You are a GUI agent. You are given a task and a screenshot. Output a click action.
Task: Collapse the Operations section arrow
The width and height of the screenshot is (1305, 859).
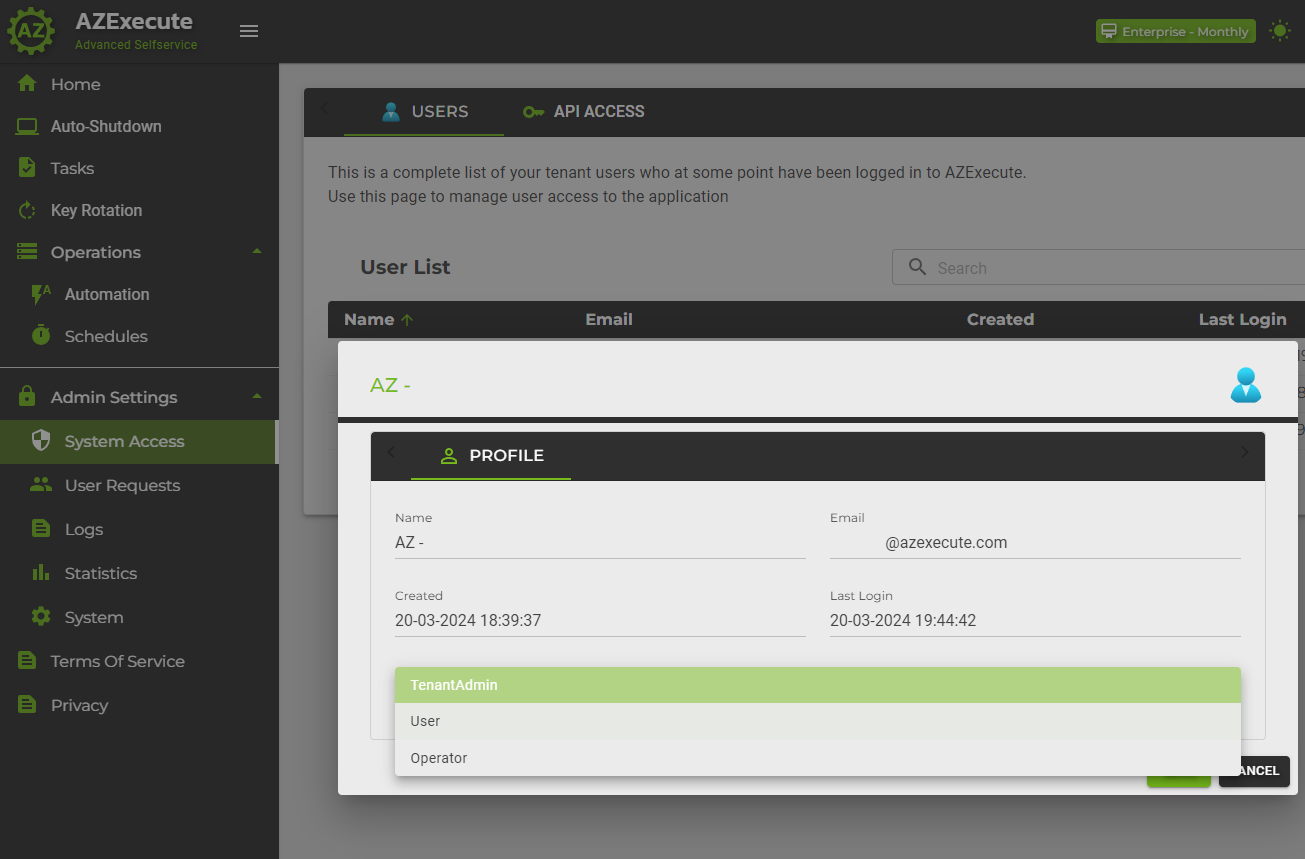[257, 251]
